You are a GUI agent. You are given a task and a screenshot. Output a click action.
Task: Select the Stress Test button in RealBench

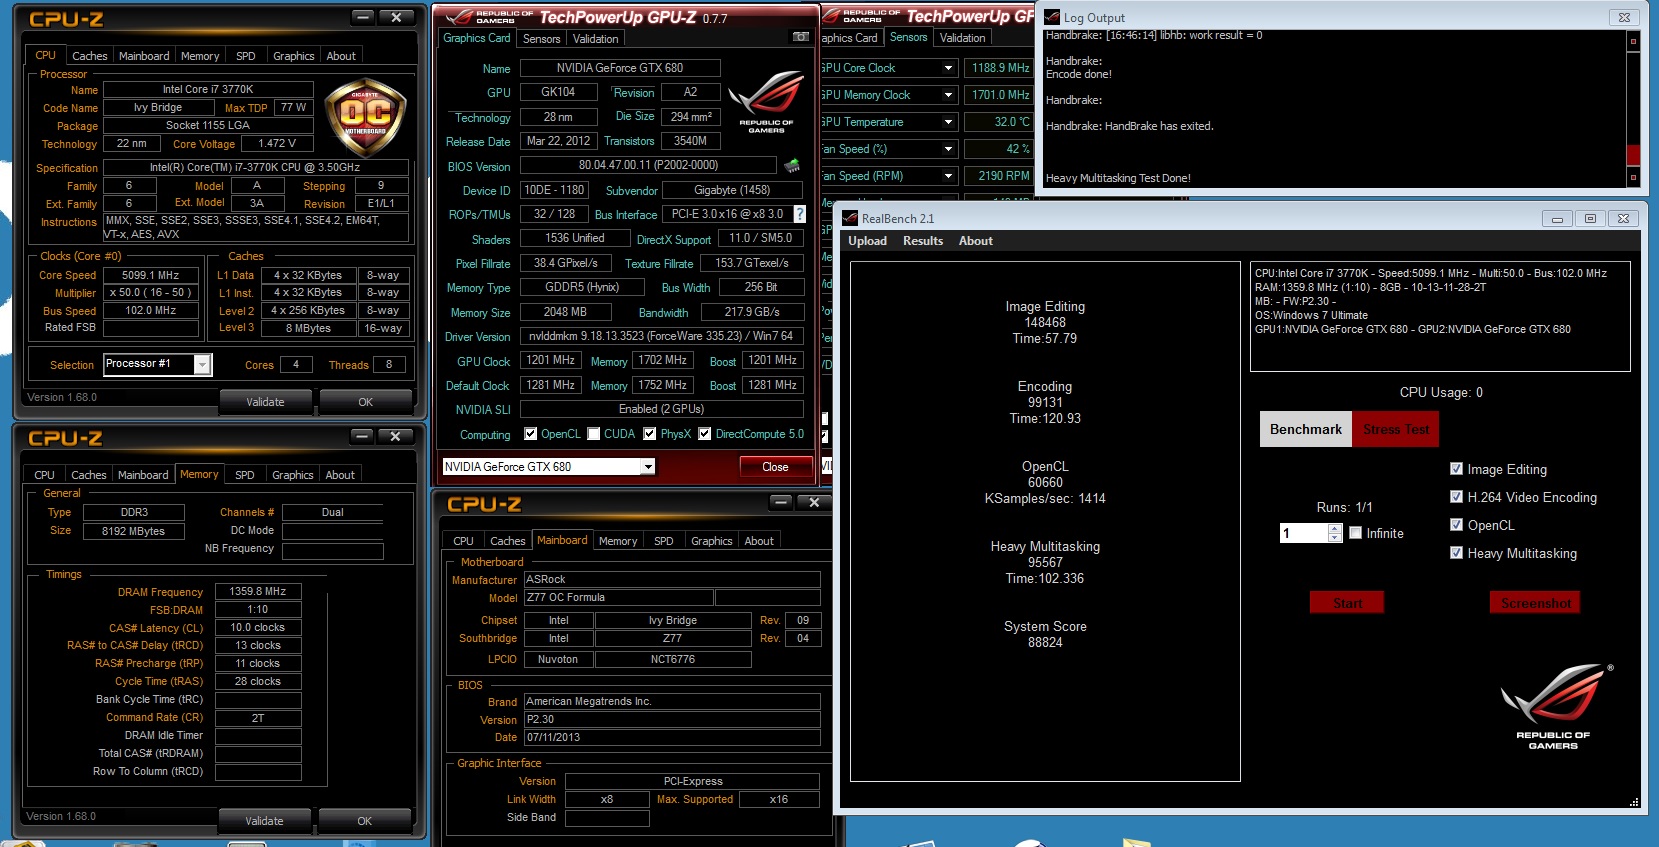(1396, 429)
